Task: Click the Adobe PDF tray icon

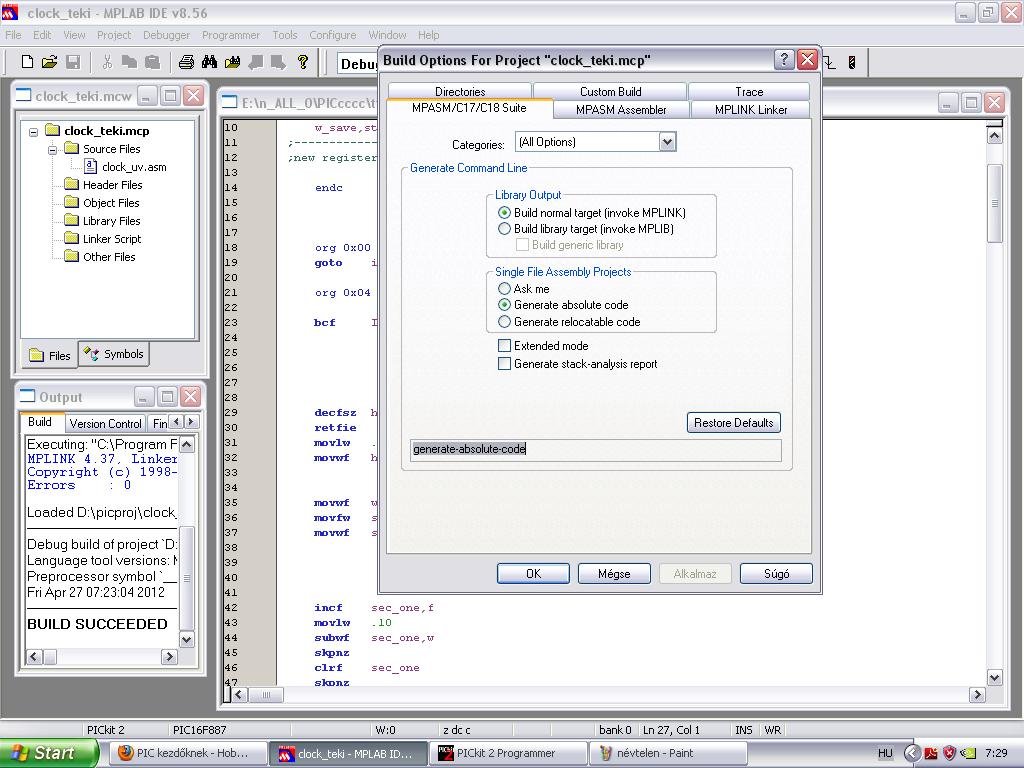Action: click(x=931, y=753)
